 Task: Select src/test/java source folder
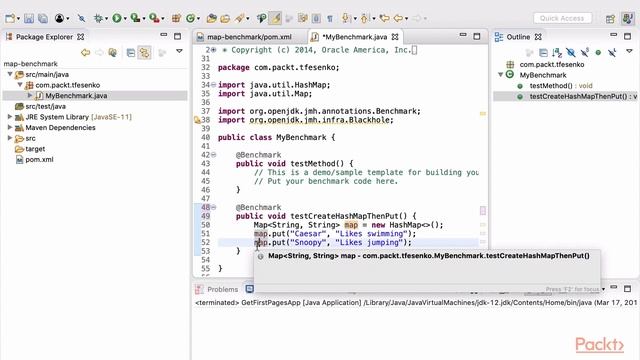click(45, 106)
